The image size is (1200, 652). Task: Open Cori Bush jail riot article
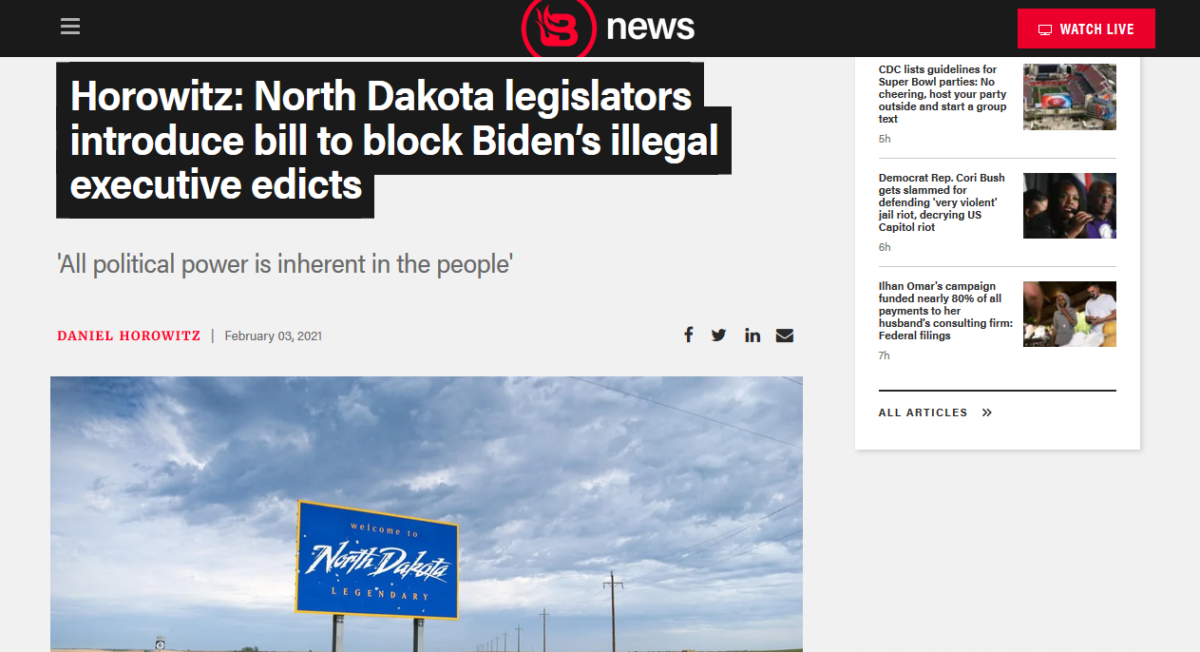point(942,202)
